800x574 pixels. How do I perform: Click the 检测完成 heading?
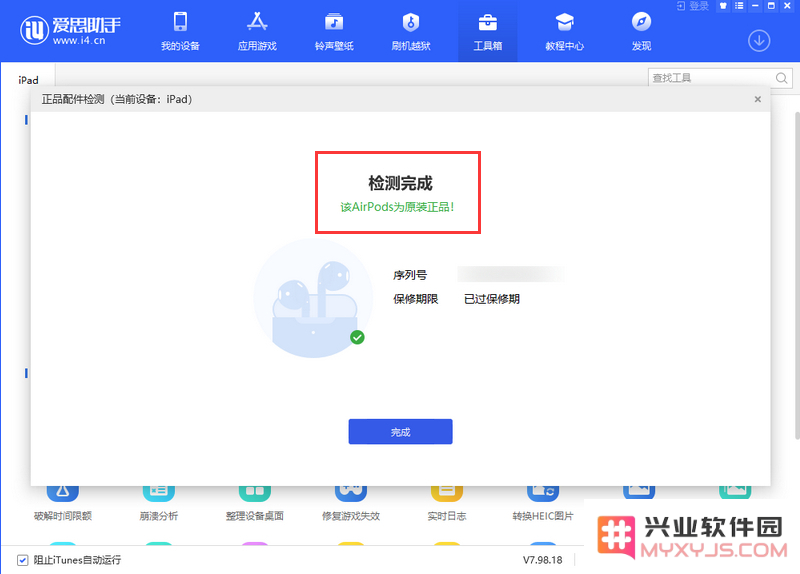[401, 183]
